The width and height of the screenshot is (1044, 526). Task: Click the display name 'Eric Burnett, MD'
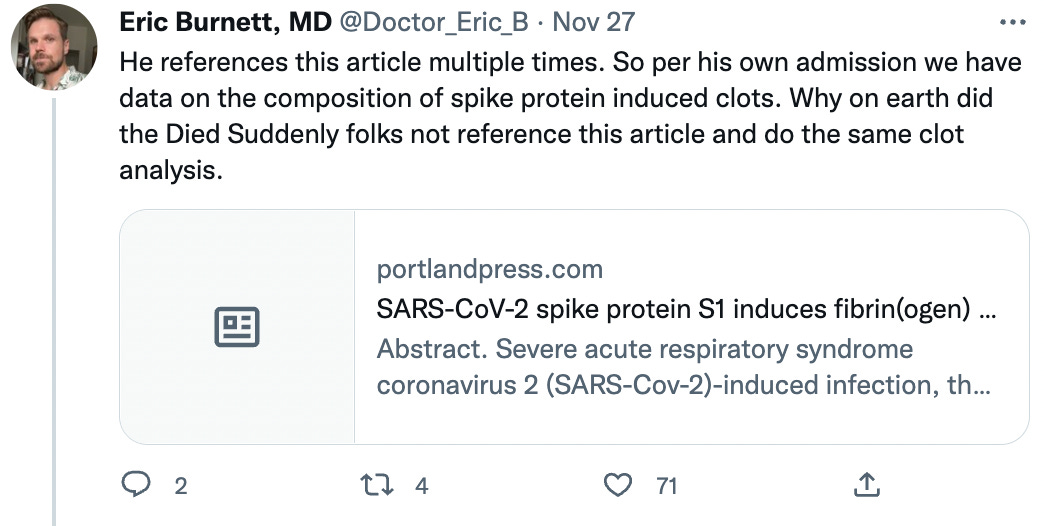(225, 22)
